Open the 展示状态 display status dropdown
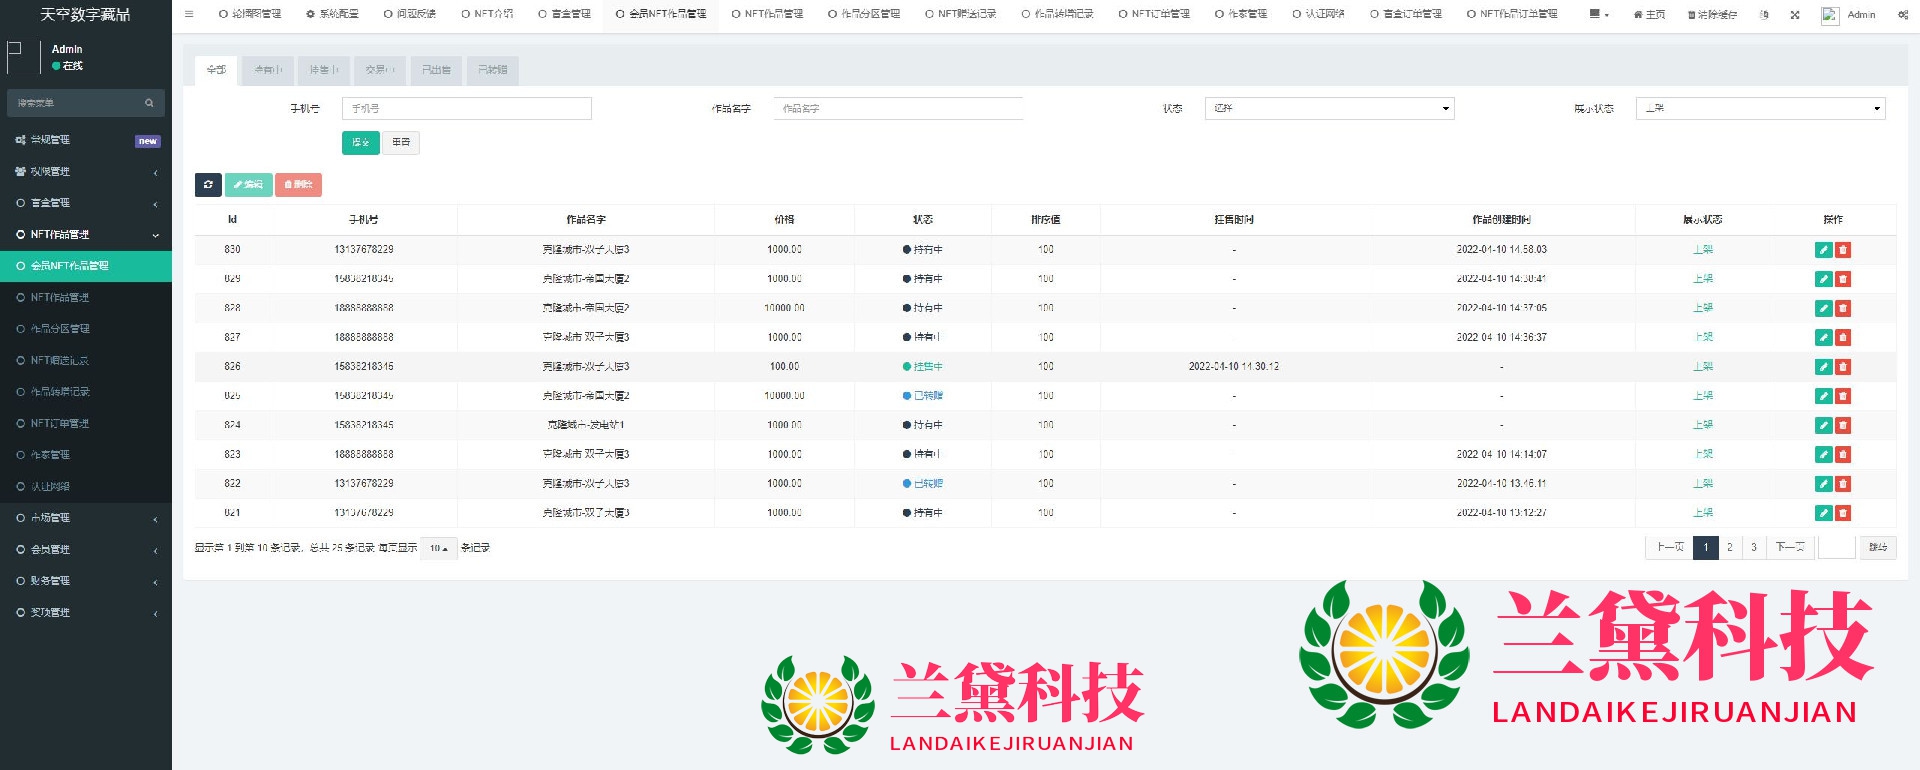This screenshot has height=770, width=1920. click(1760, 108)
